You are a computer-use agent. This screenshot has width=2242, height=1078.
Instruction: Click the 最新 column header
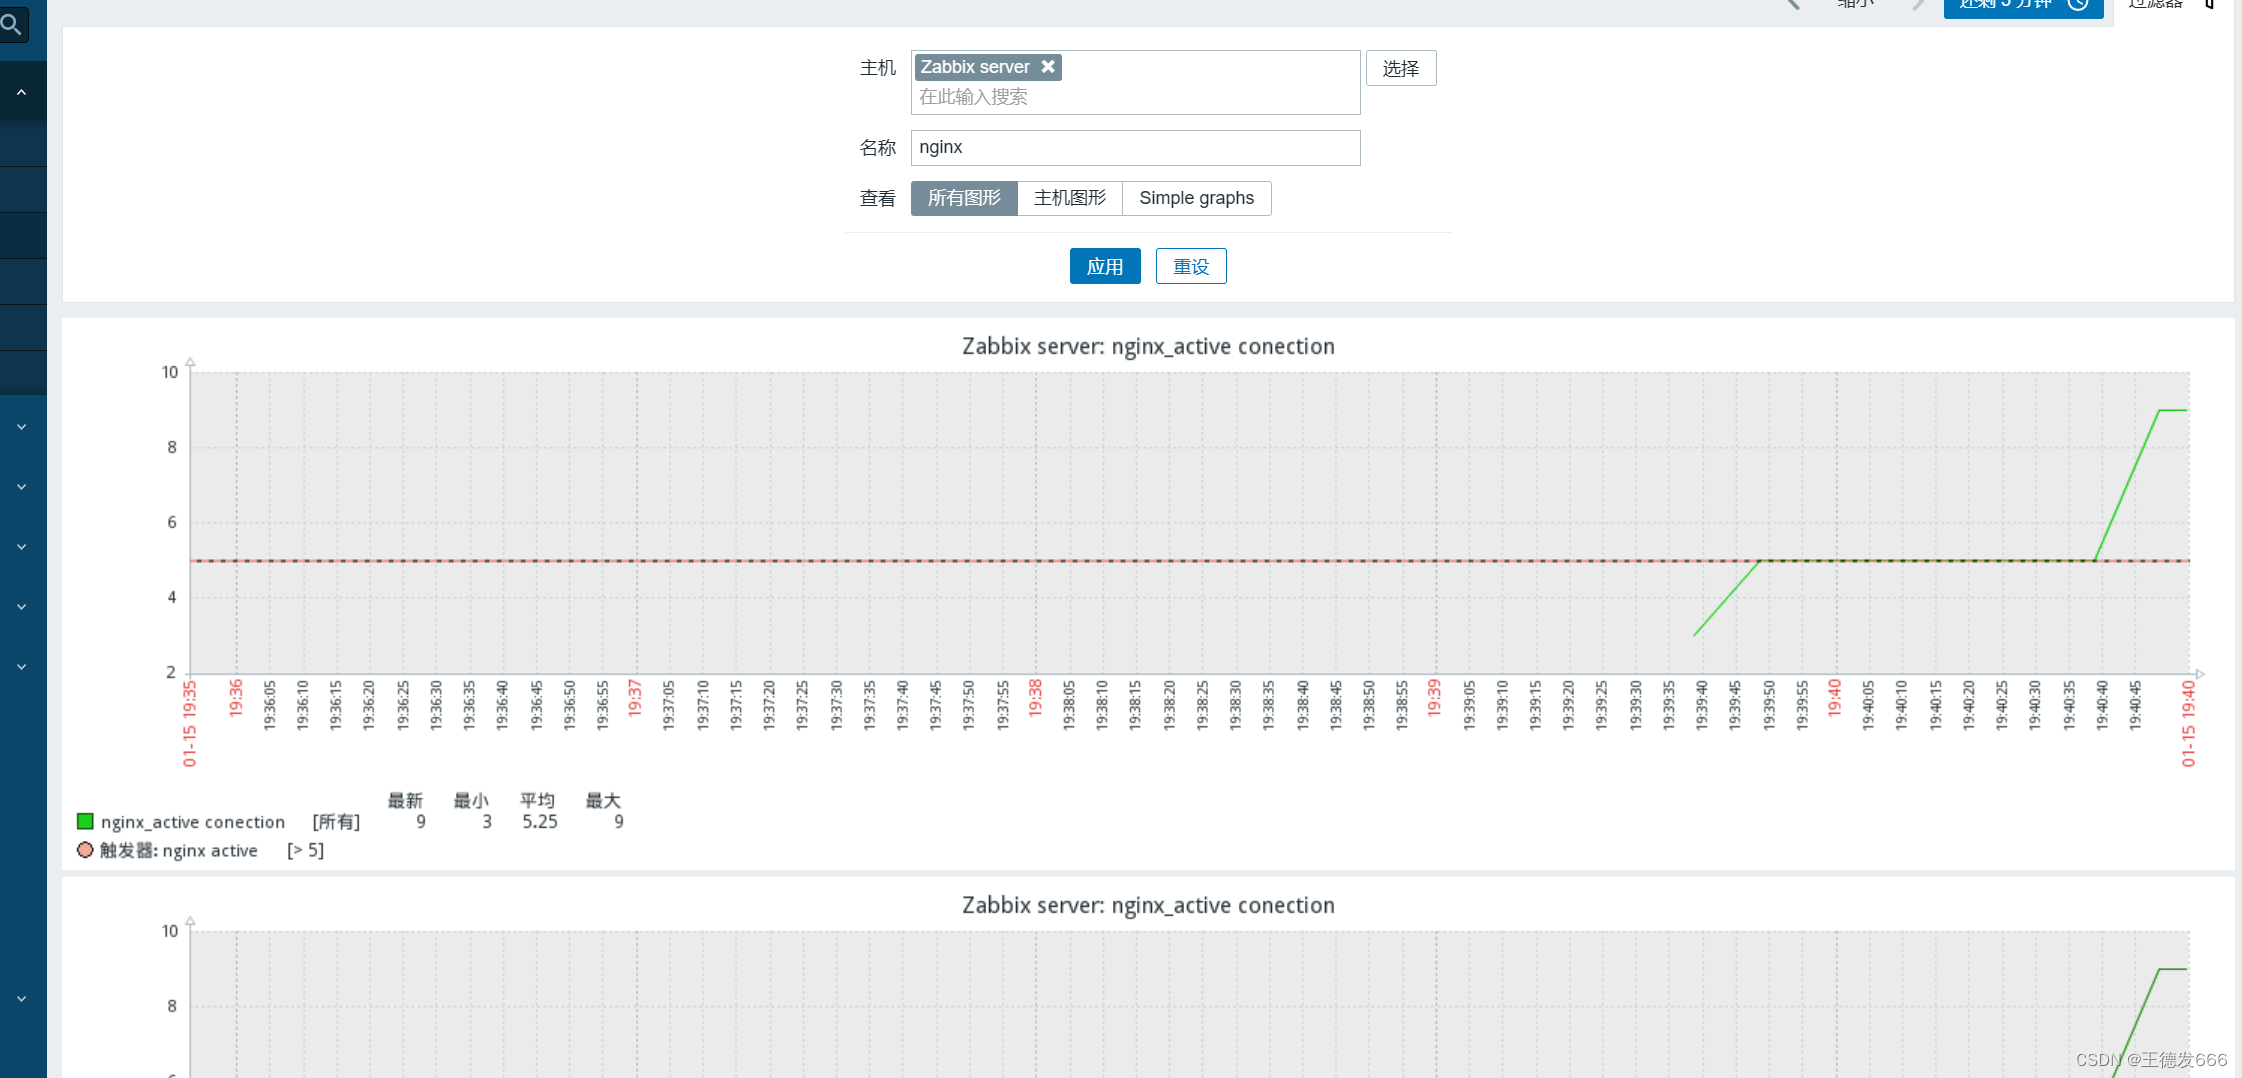[405, 800]
